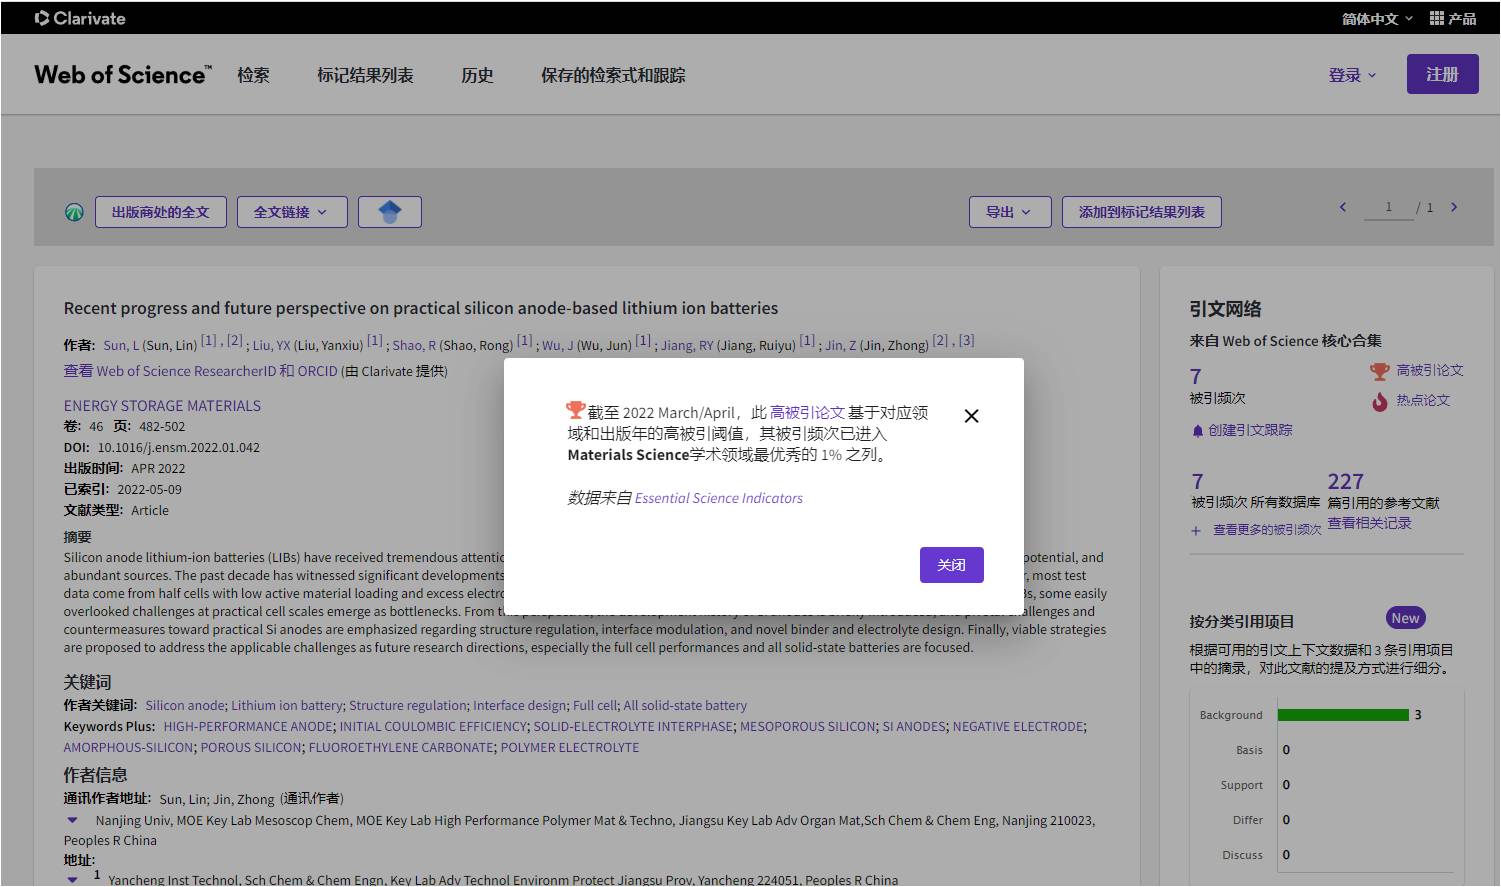Open the Clarivate products grid icon
This screenshot has height=887, width=1501.
click(1437, 18)
